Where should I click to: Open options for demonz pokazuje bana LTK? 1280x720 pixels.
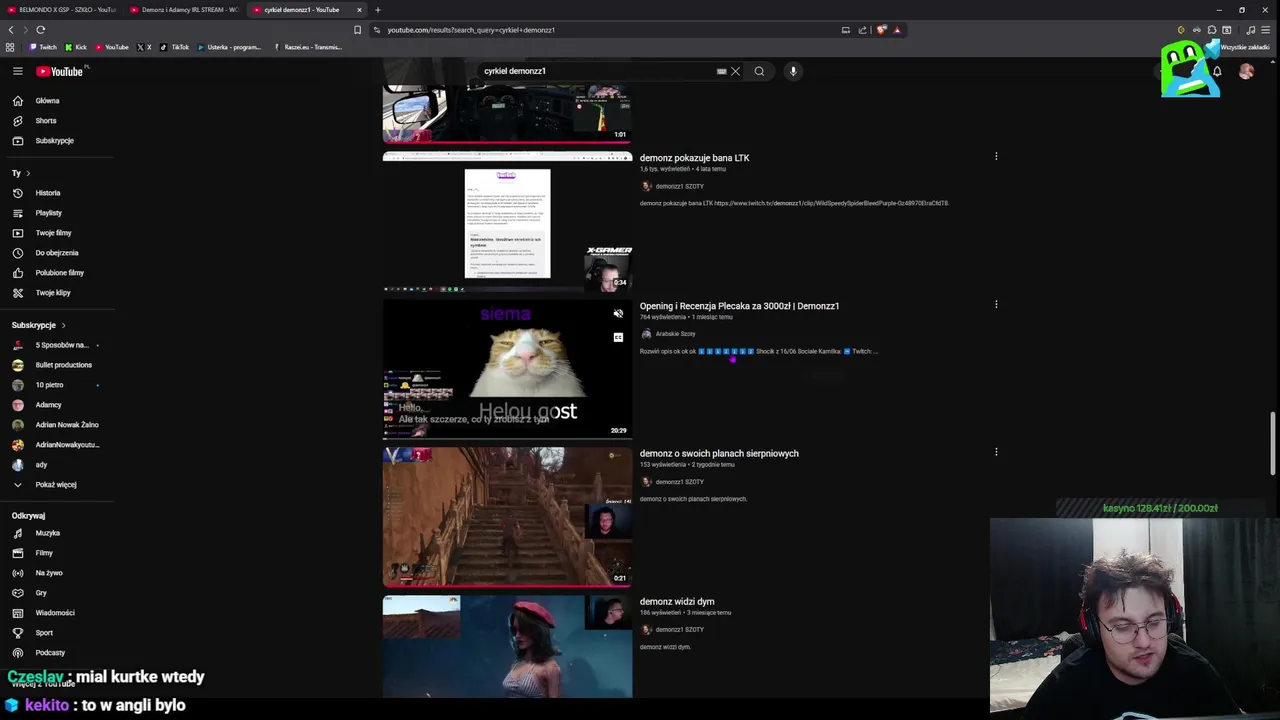[x=996, y=156]
